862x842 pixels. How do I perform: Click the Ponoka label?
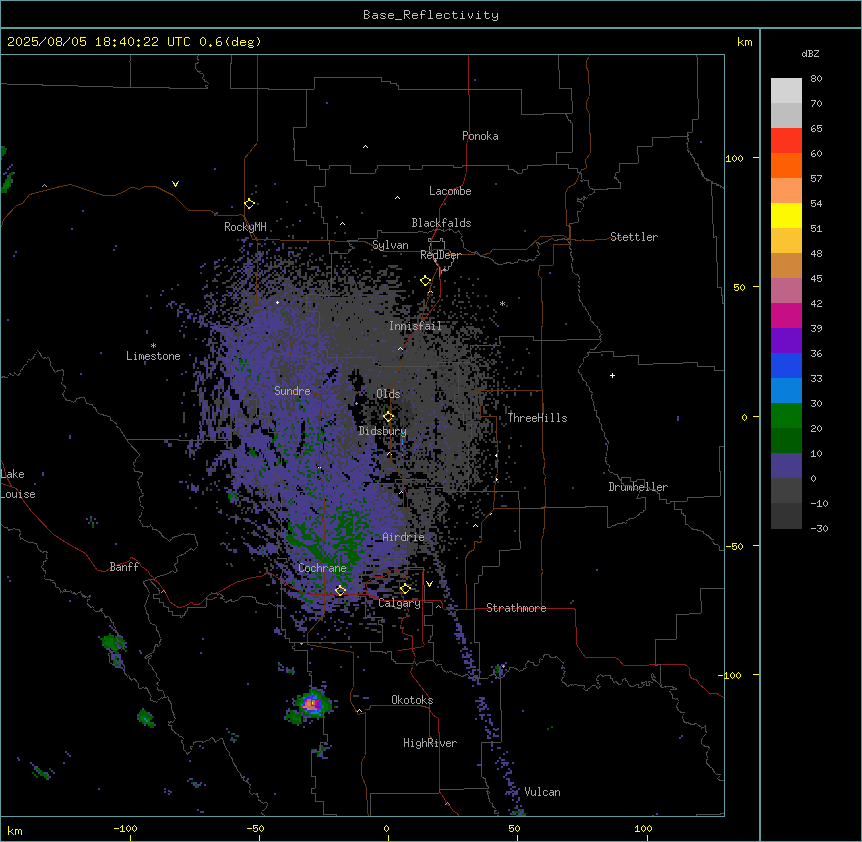click(480, 136)
